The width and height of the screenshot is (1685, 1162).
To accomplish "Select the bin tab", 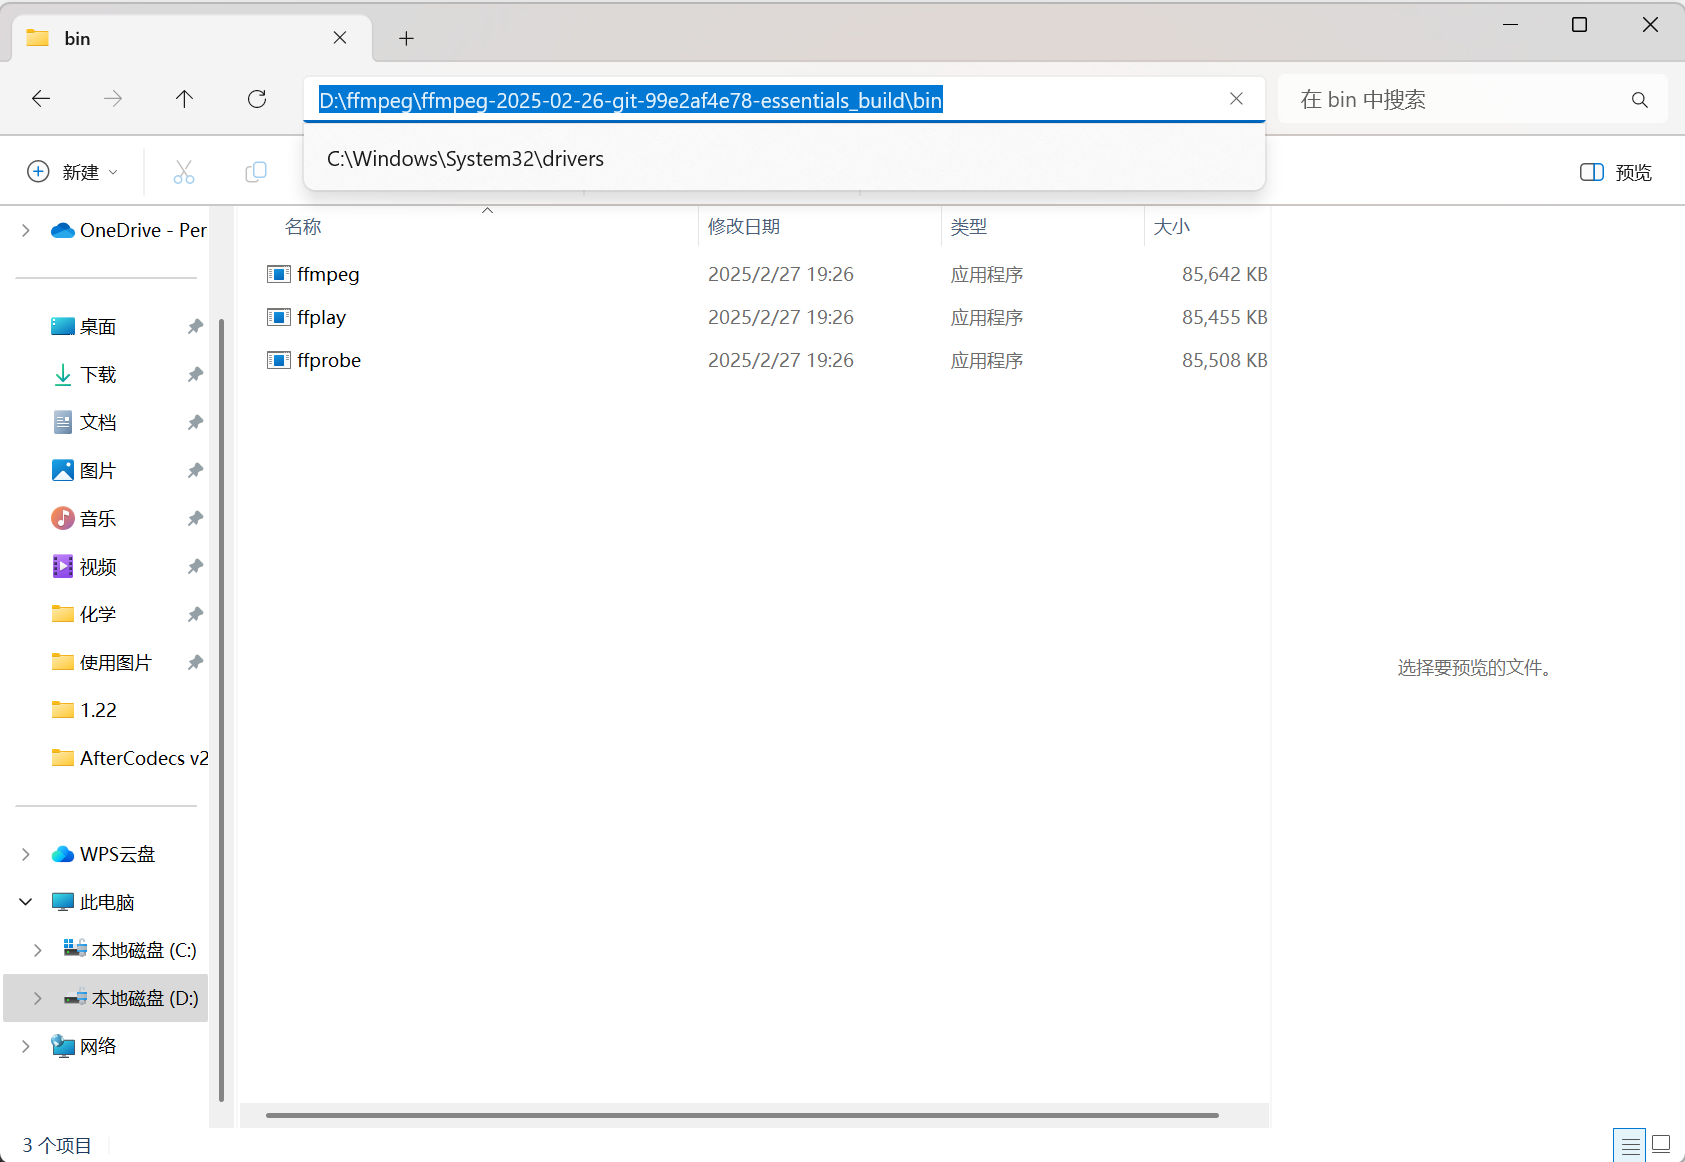I will (x=190, y=38).
